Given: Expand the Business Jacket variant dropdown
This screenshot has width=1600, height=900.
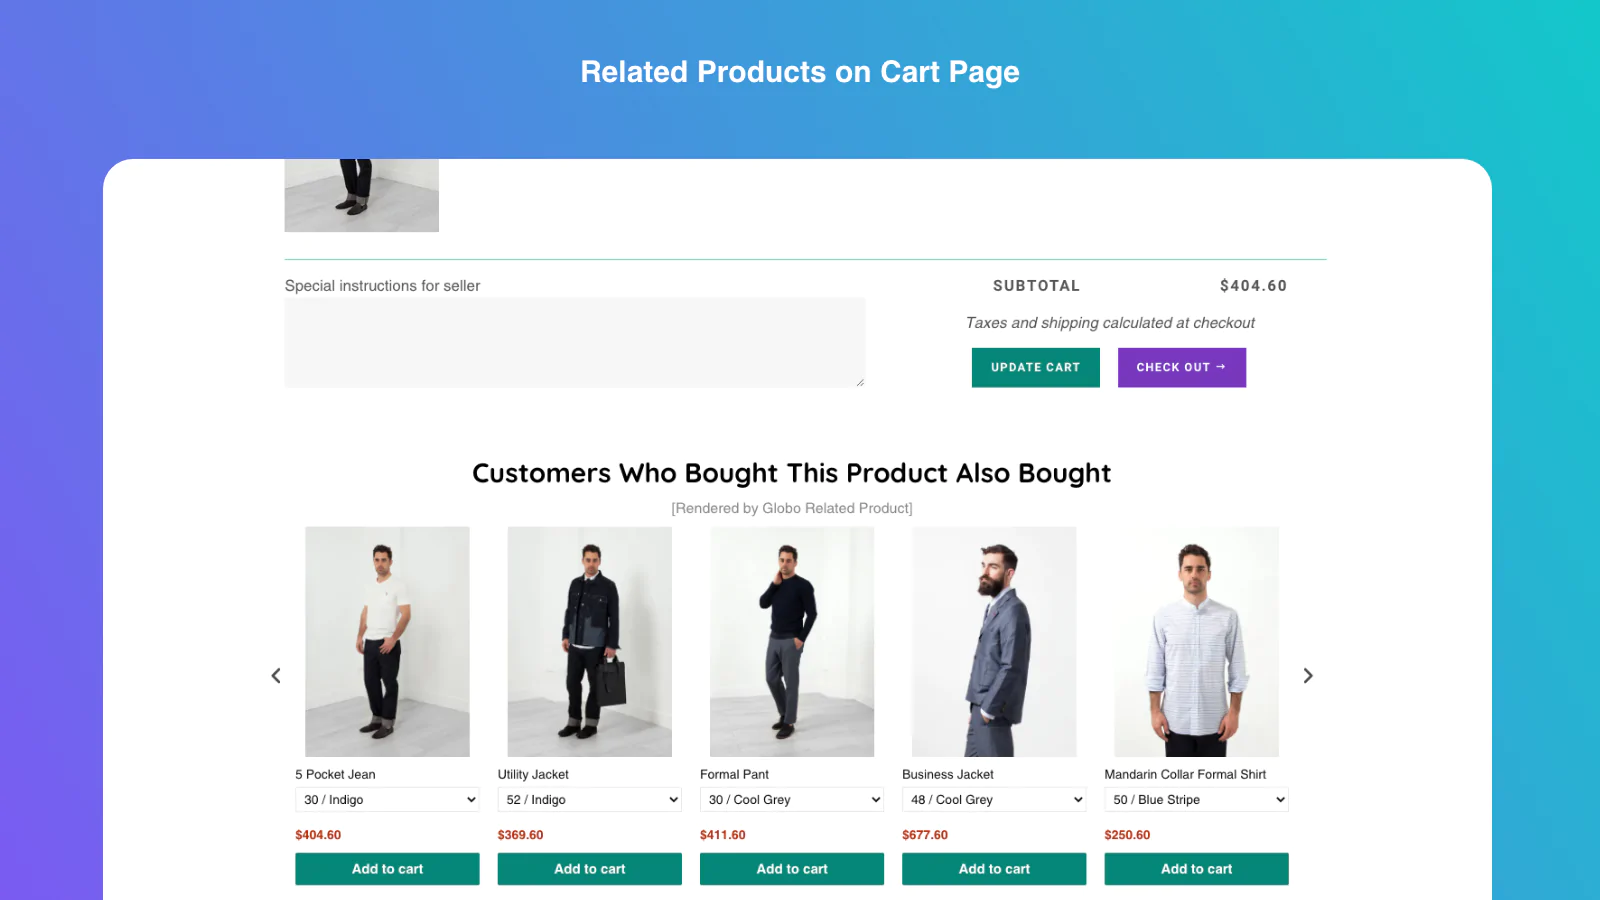Looking at the screenshot, I should pos(994,800).
